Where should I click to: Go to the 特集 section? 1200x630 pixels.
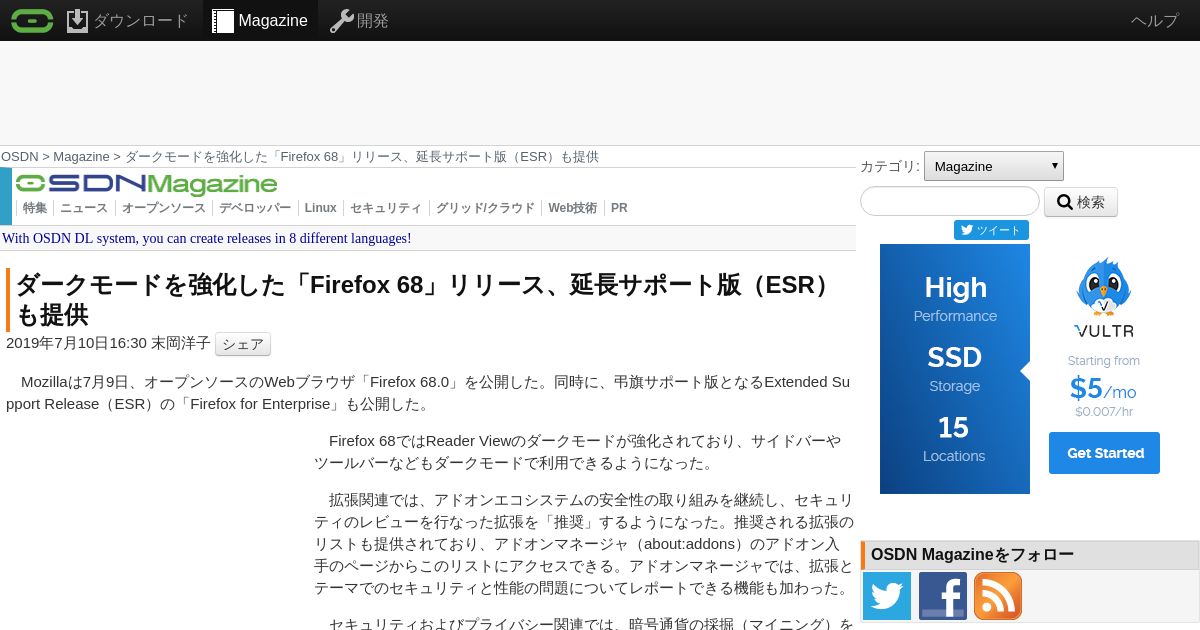pos(35,208)
